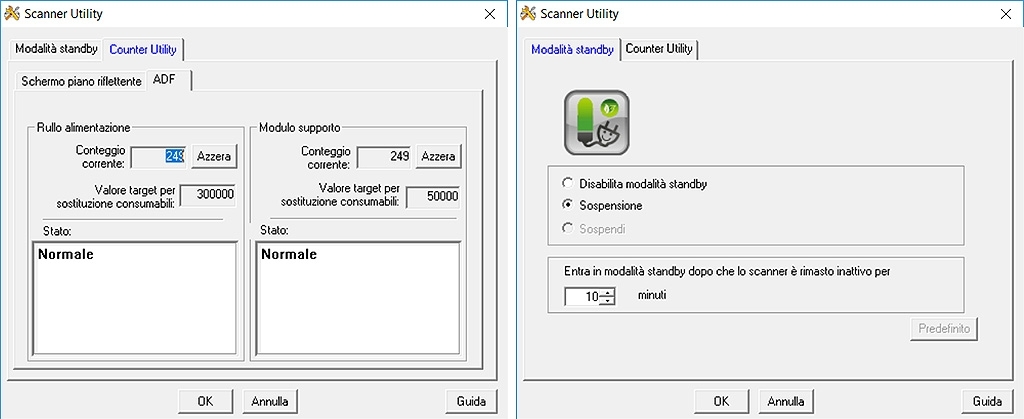Choose the "Sospensione" radio button
The width and height of the screenshot is (1024, 419).
point(569,206)
